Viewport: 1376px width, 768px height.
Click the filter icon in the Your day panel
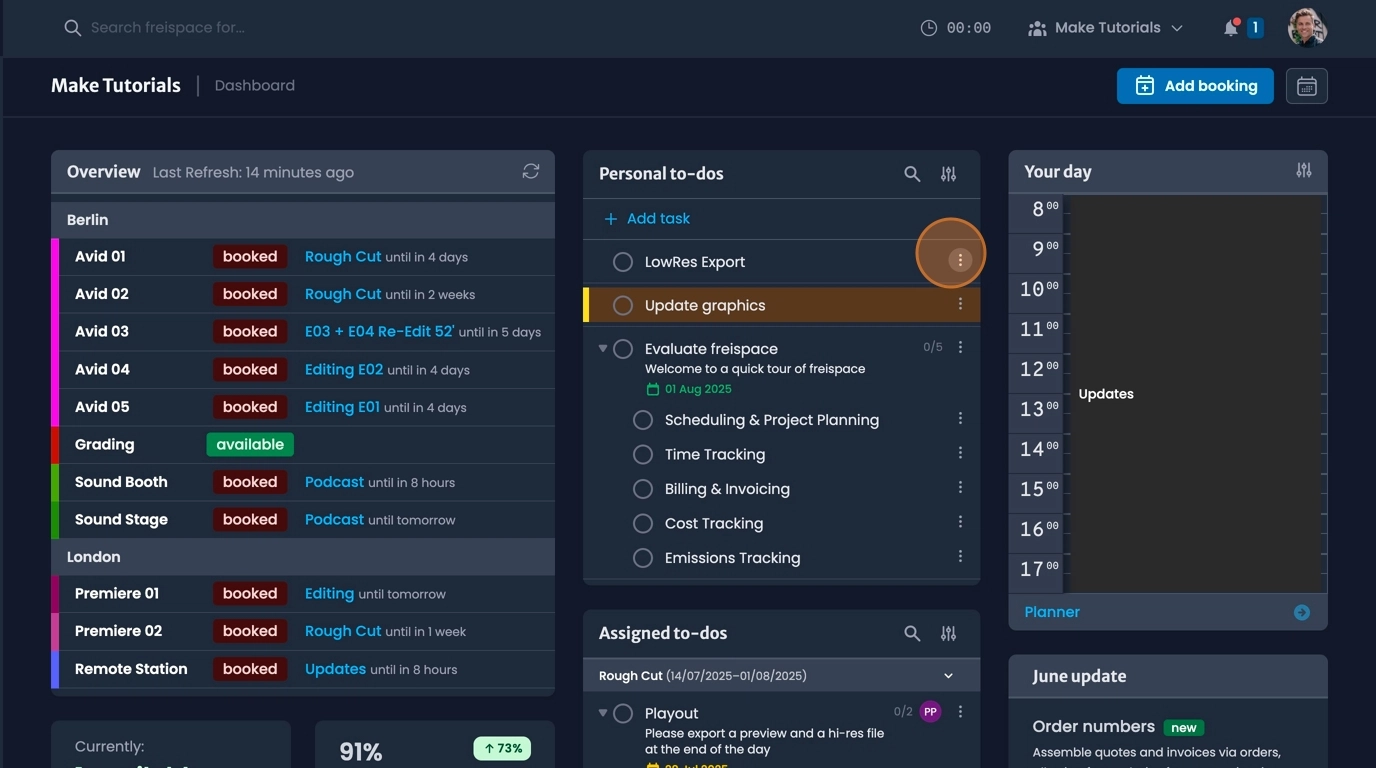[1303, 170]
